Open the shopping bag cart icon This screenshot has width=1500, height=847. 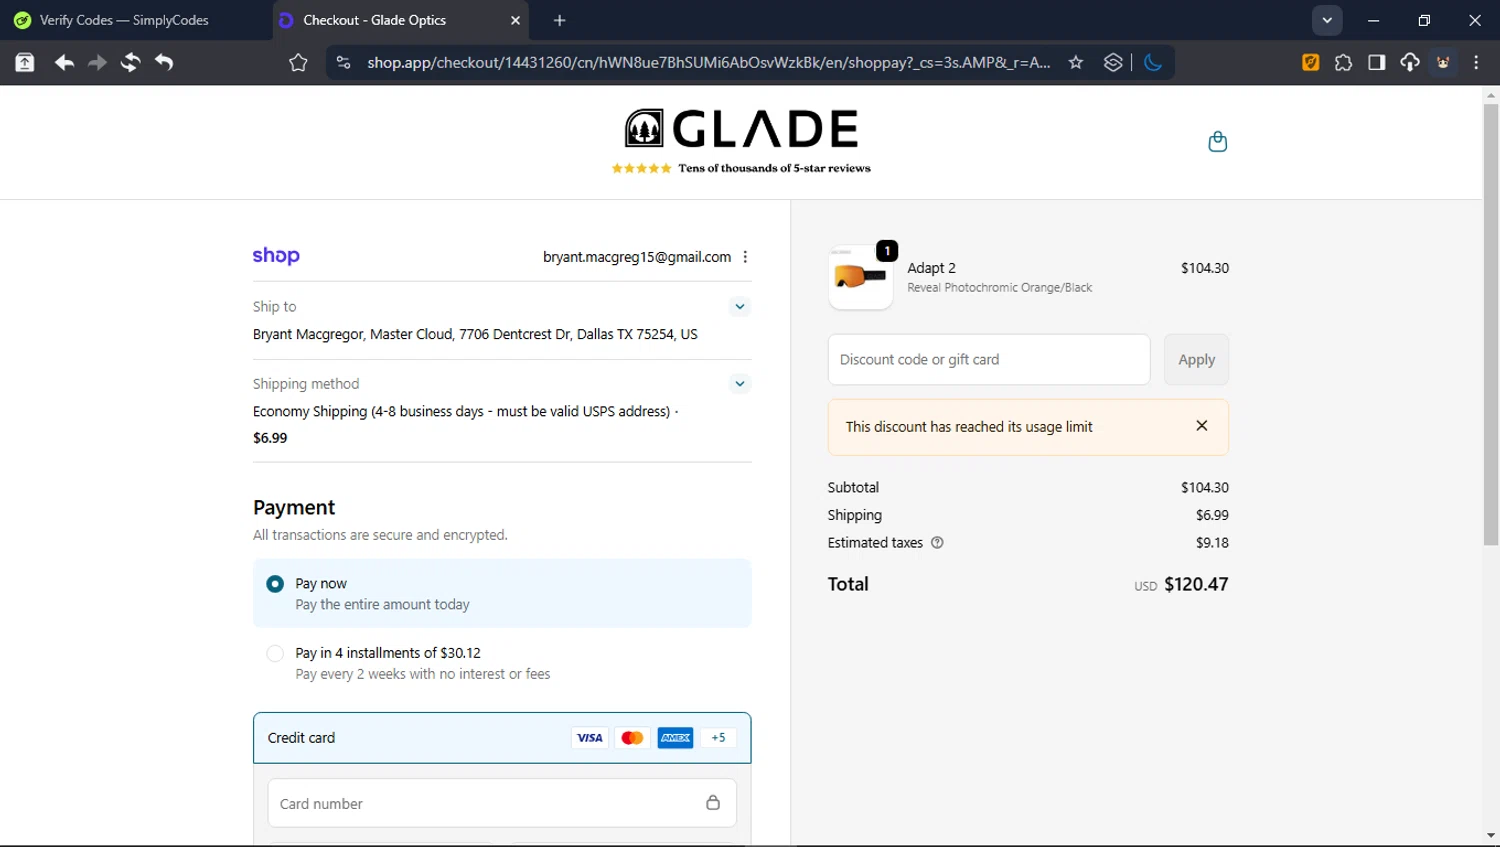tap(1217, 141)
